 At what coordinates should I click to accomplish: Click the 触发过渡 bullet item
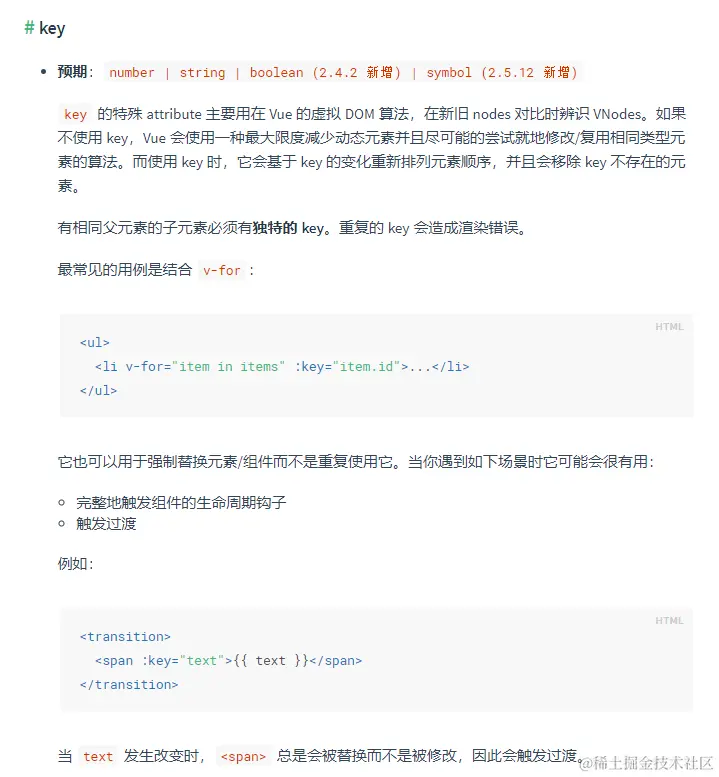pyautogui.click(x=106, y=524)
